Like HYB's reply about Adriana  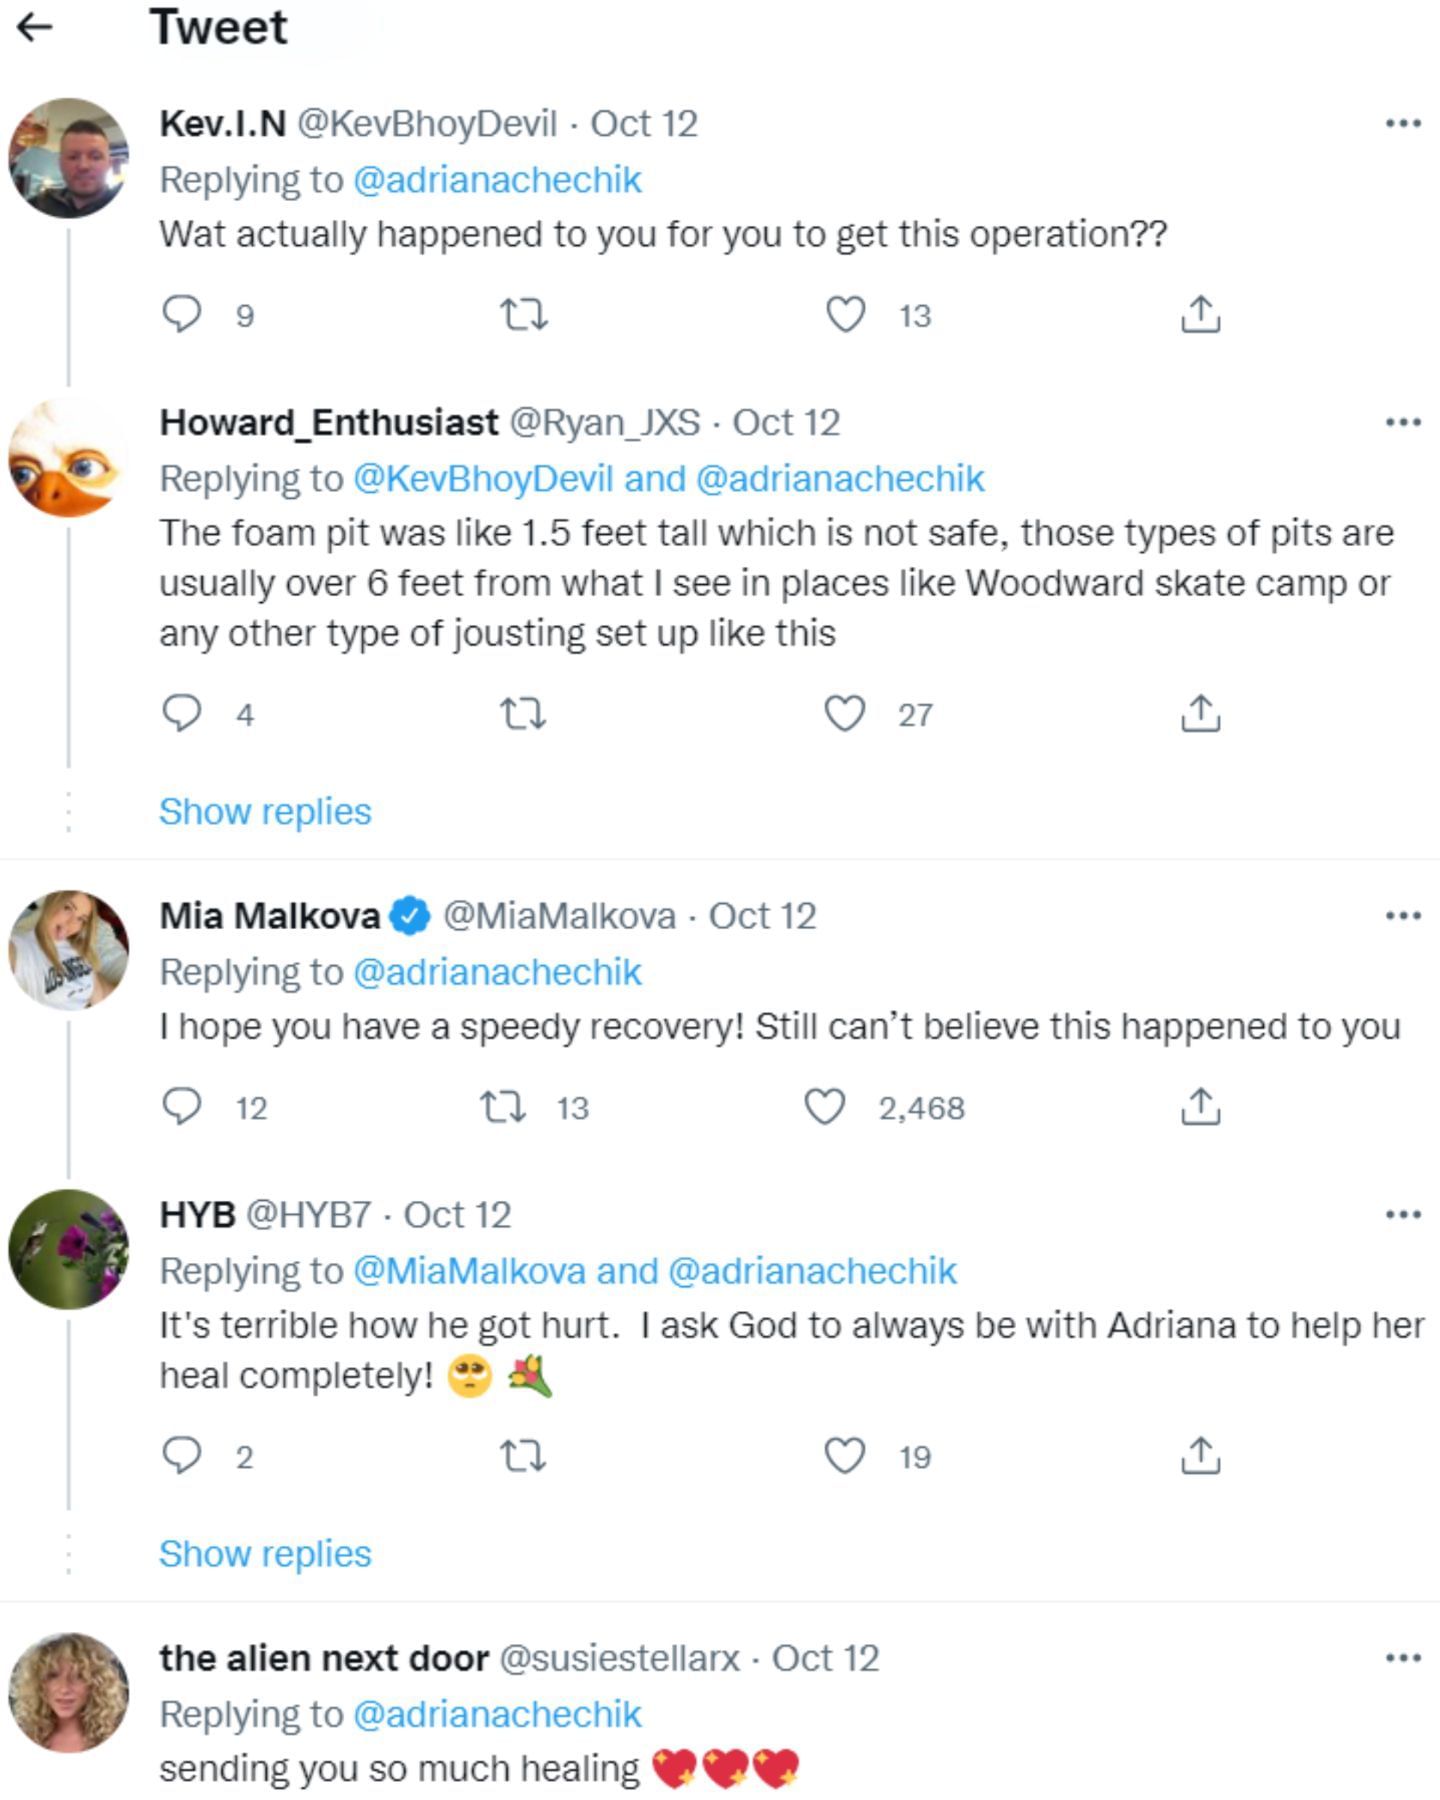(844, 1456)
